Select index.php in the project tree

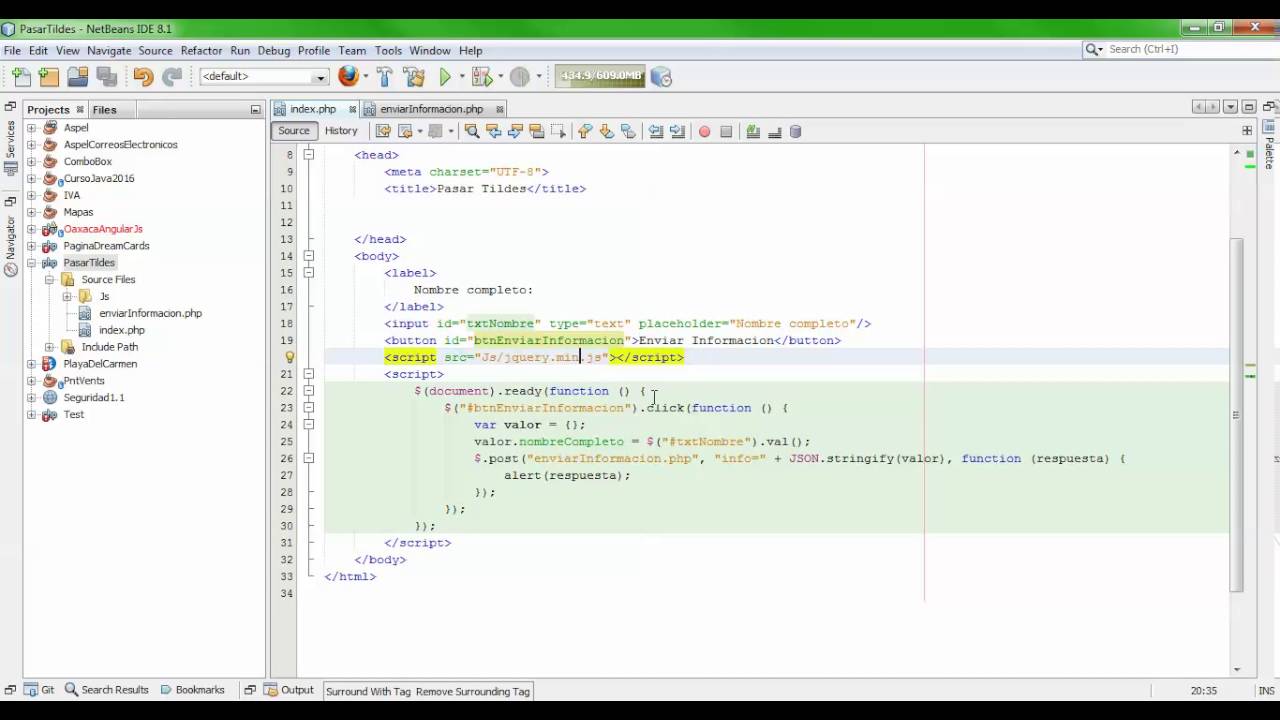pos(121,330)
